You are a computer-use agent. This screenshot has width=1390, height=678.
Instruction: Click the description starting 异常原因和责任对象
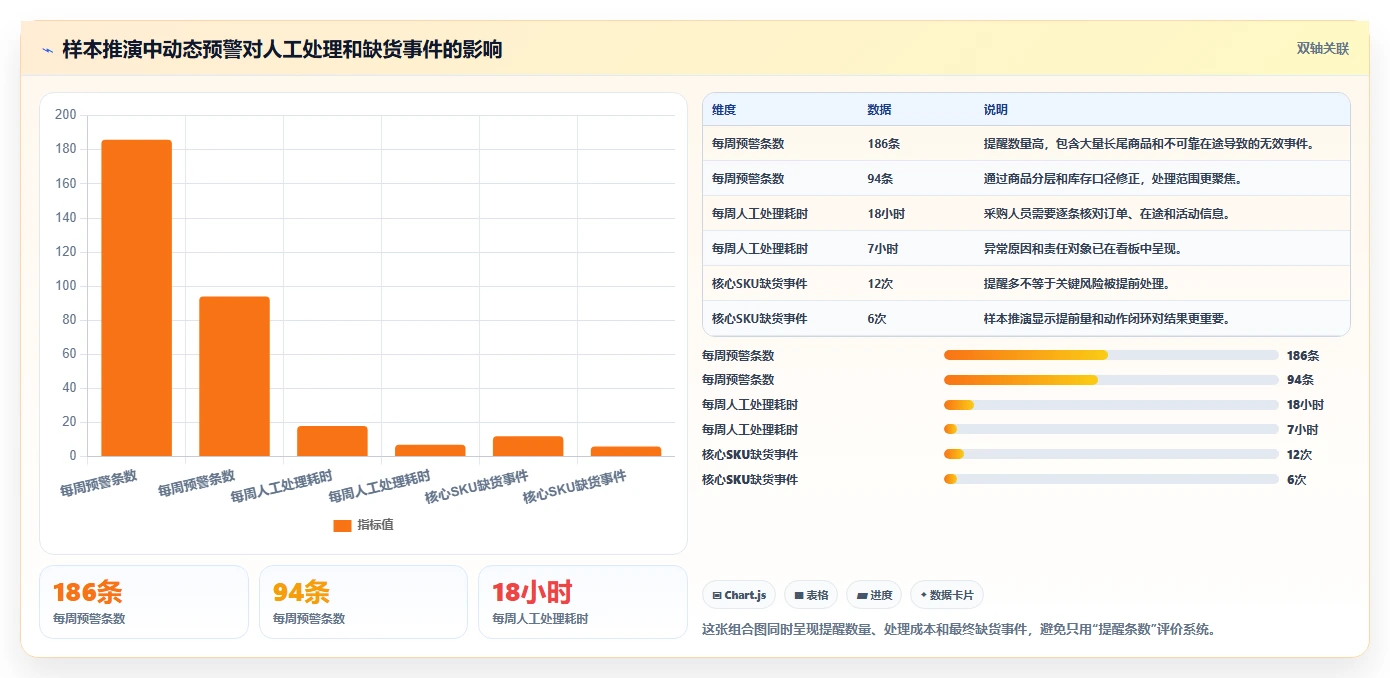click(1083, 249)
